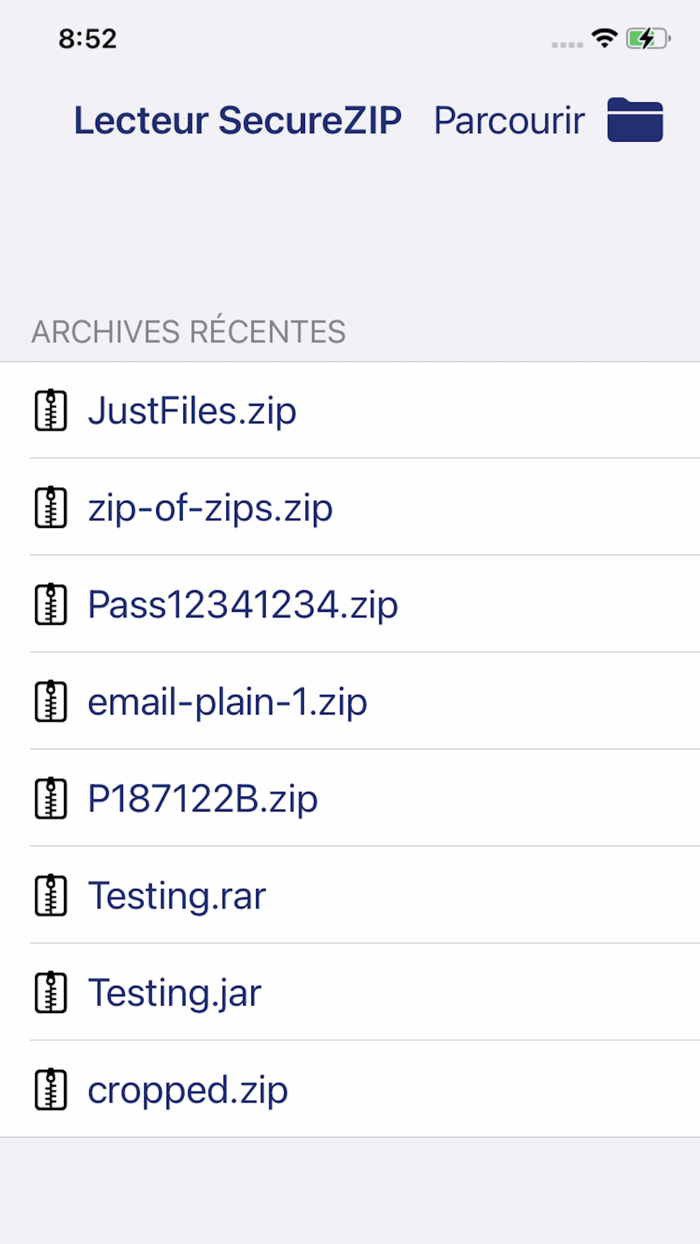The width and height of the screenshot is (700, 1244).
Task: Tap the zip icon next to P187122B.zip
Action: pos(49,798)
